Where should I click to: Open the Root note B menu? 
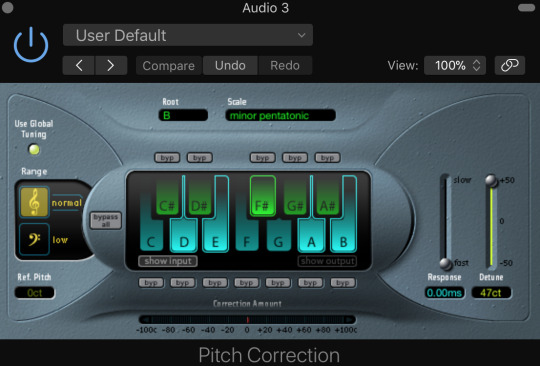click(x=183, y=115)
